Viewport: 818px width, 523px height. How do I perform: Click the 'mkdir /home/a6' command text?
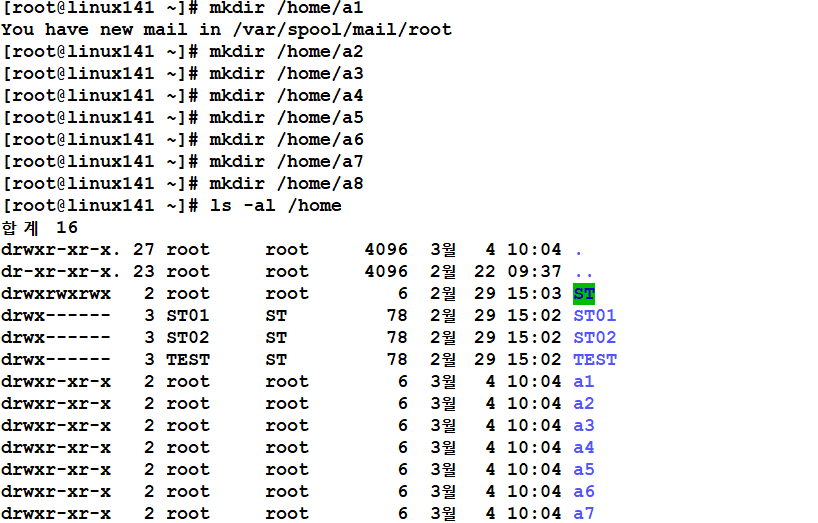click(286, 140)
